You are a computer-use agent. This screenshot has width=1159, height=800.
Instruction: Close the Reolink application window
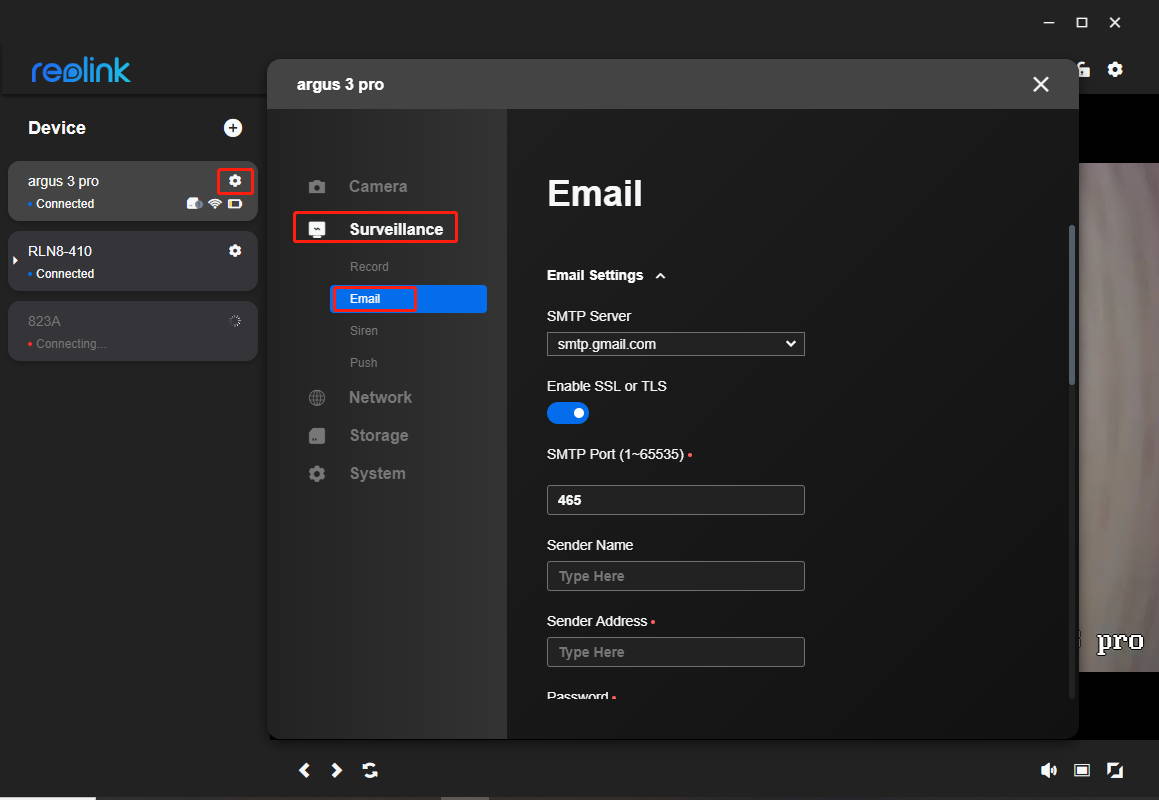[x=1115, y=23]
